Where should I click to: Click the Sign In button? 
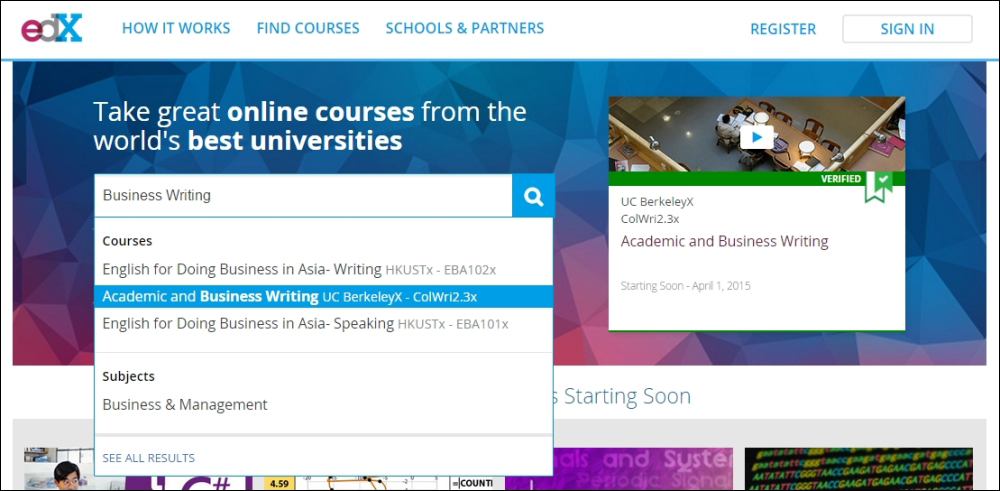907,29
